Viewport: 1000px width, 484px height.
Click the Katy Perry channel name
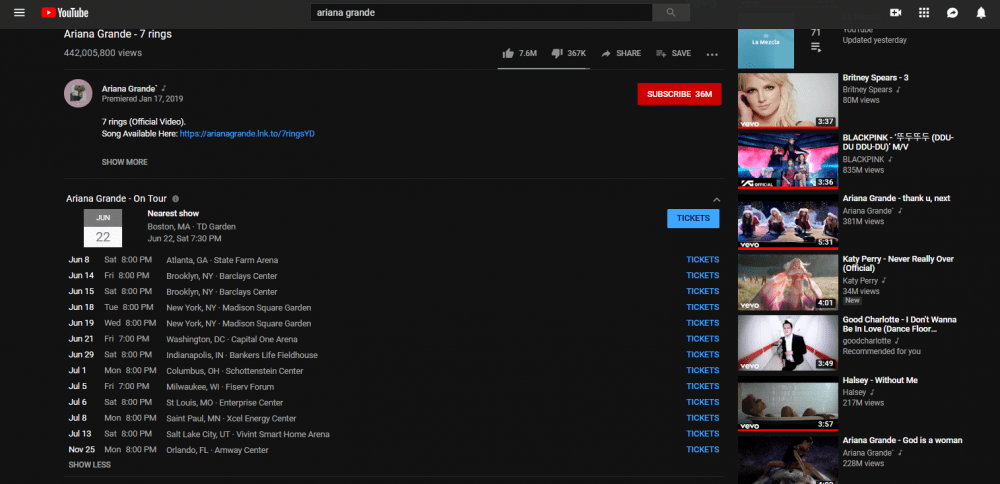click(860, 281)
